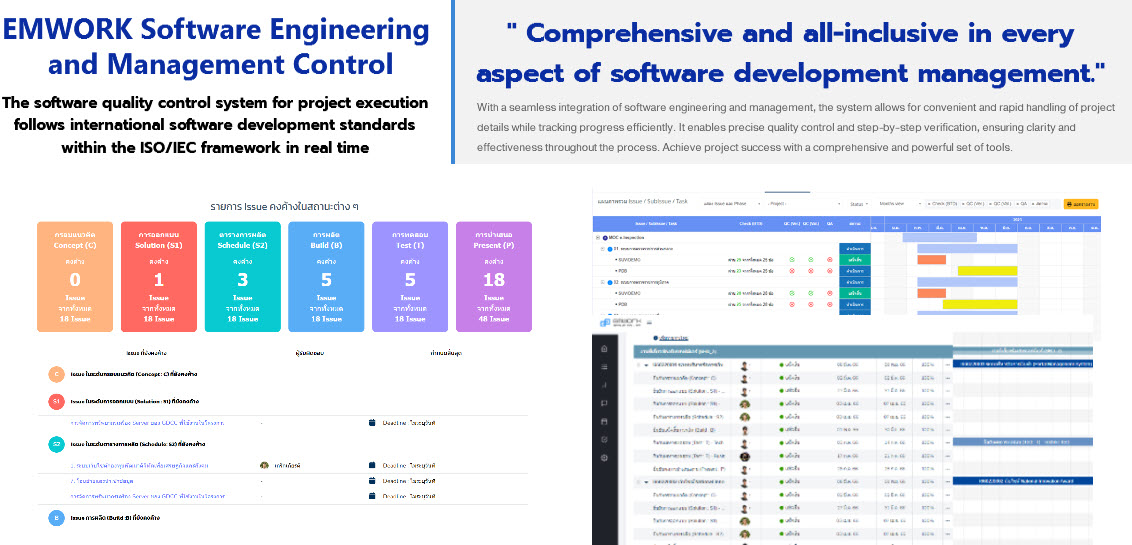
Task: Open the Months view dropdown
Action: tap(899, 204)
